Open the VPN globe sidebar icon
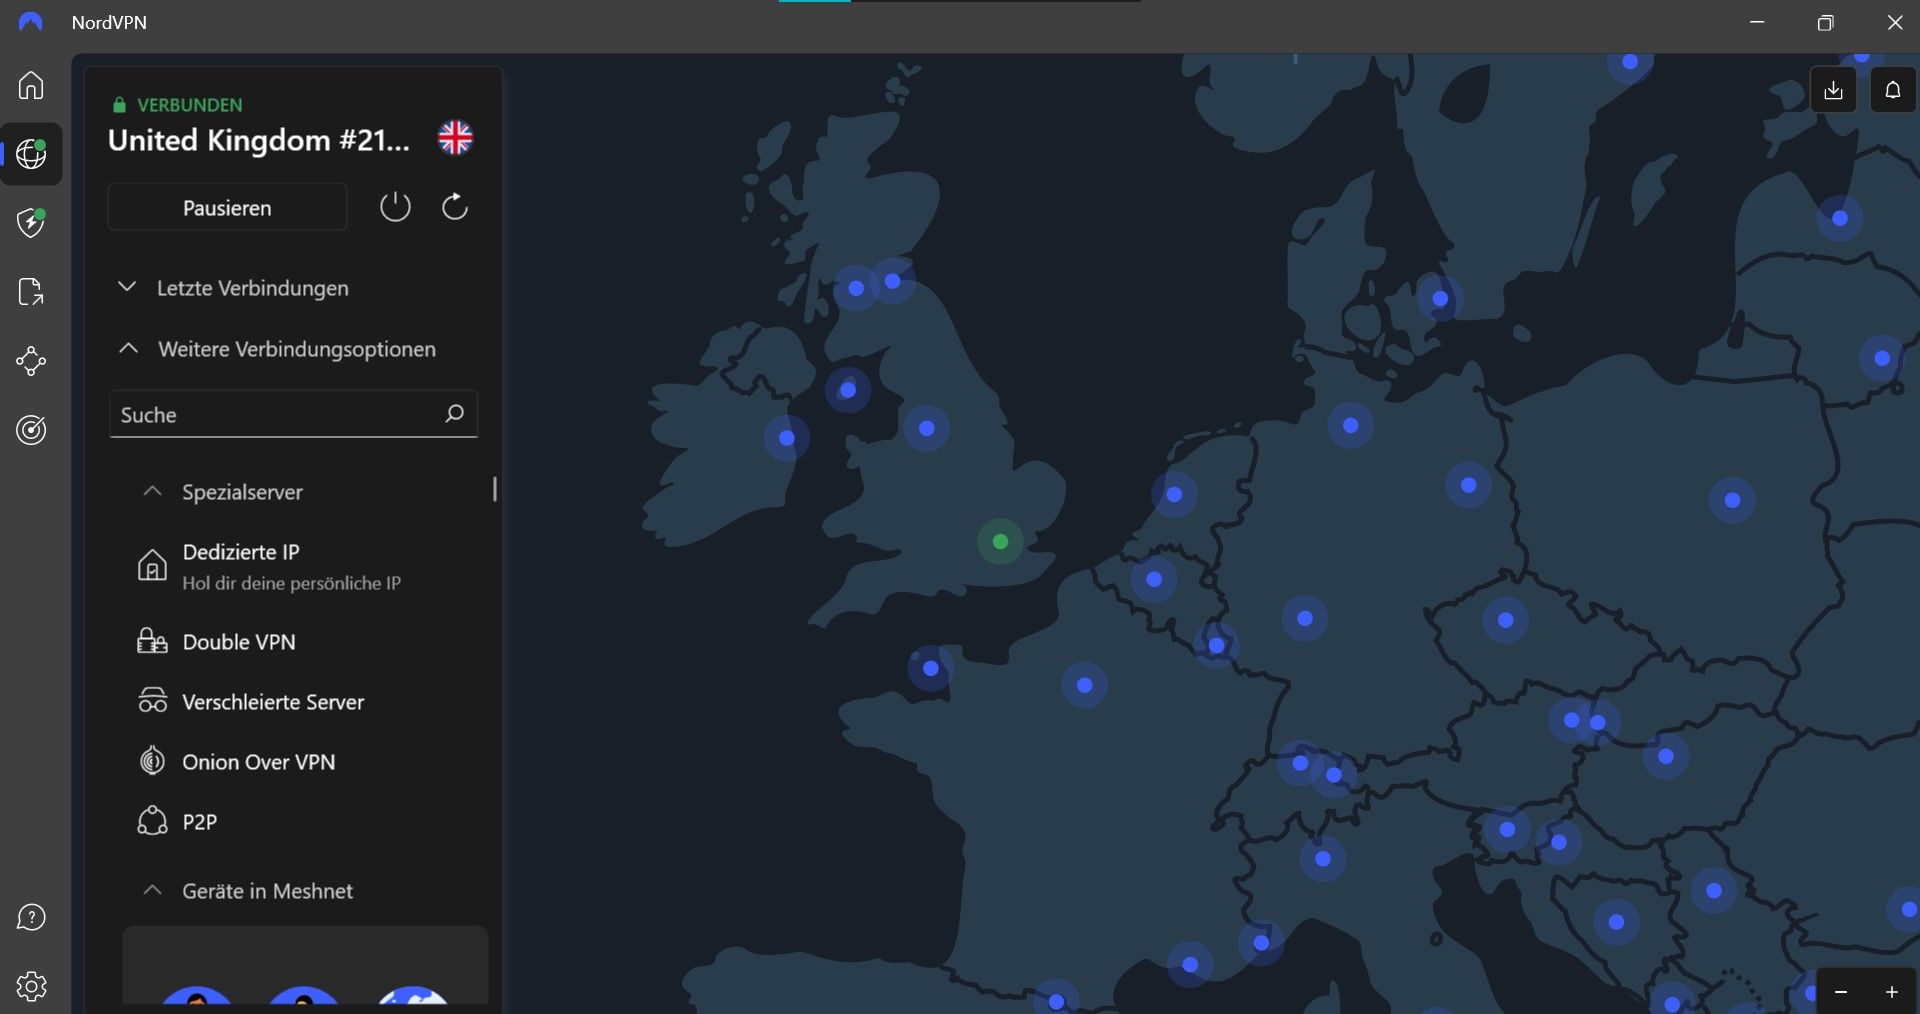 31,154
